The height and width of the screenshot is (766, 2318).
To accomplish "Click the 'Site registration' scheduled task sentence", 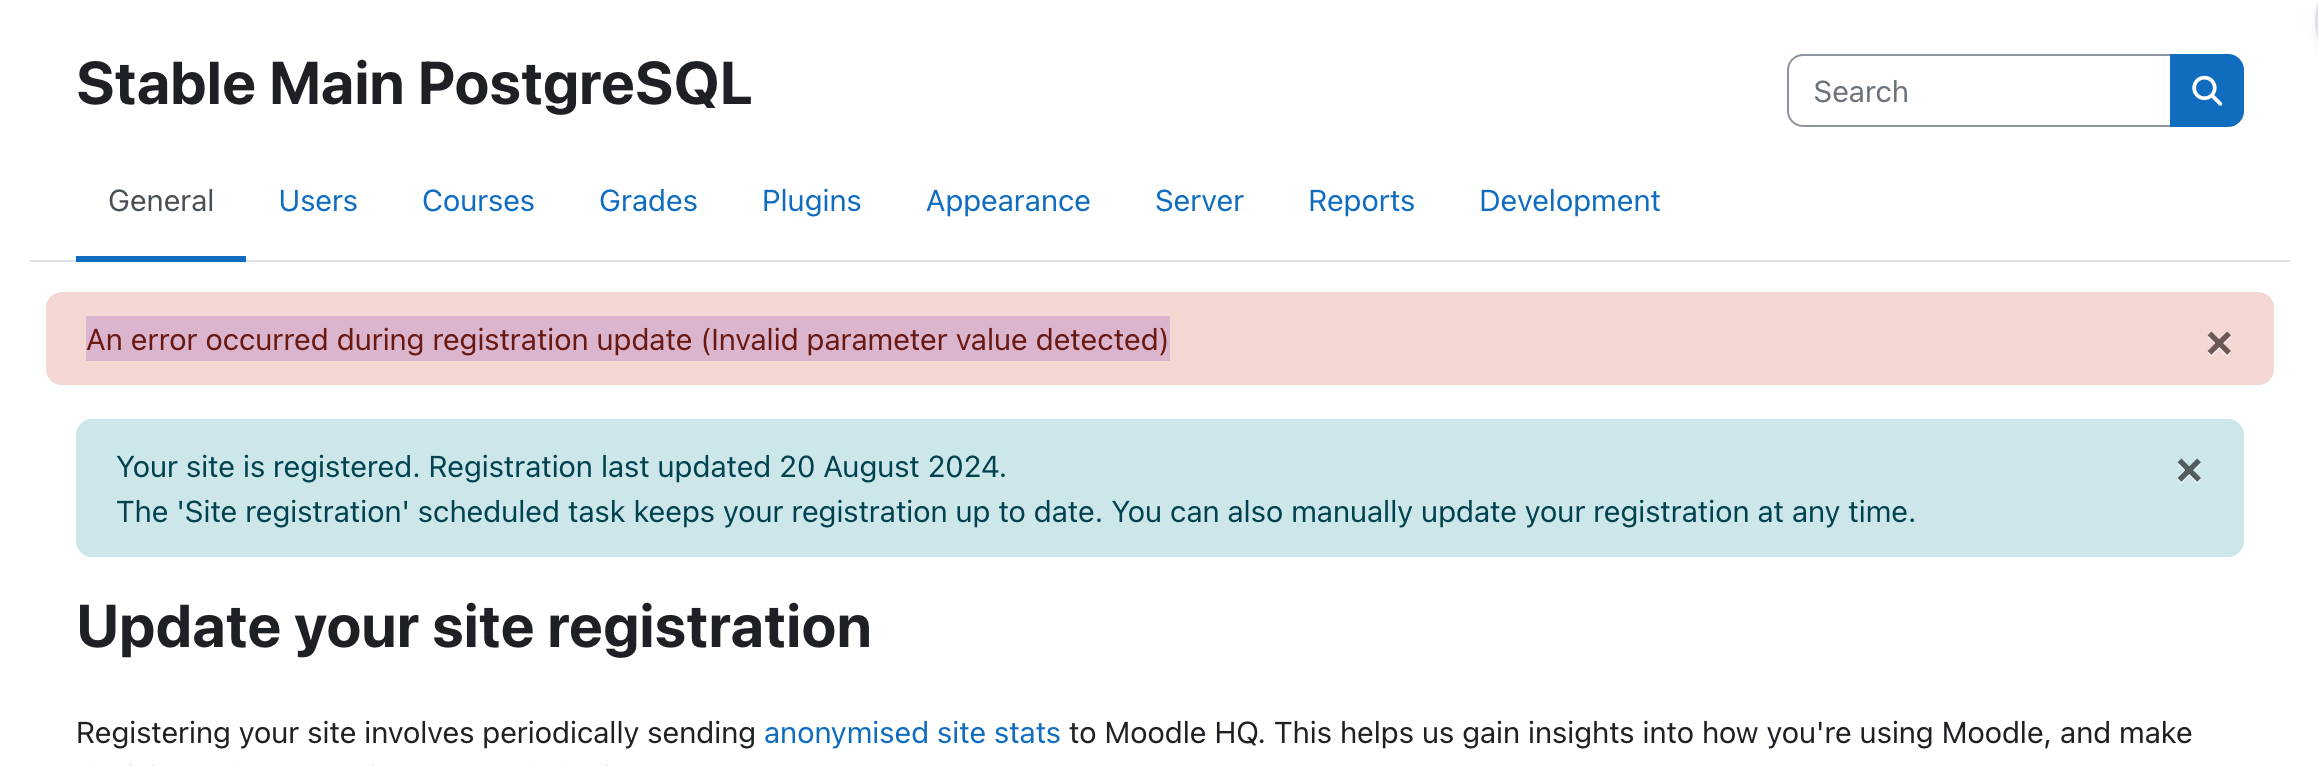I will pos(1016,512).
